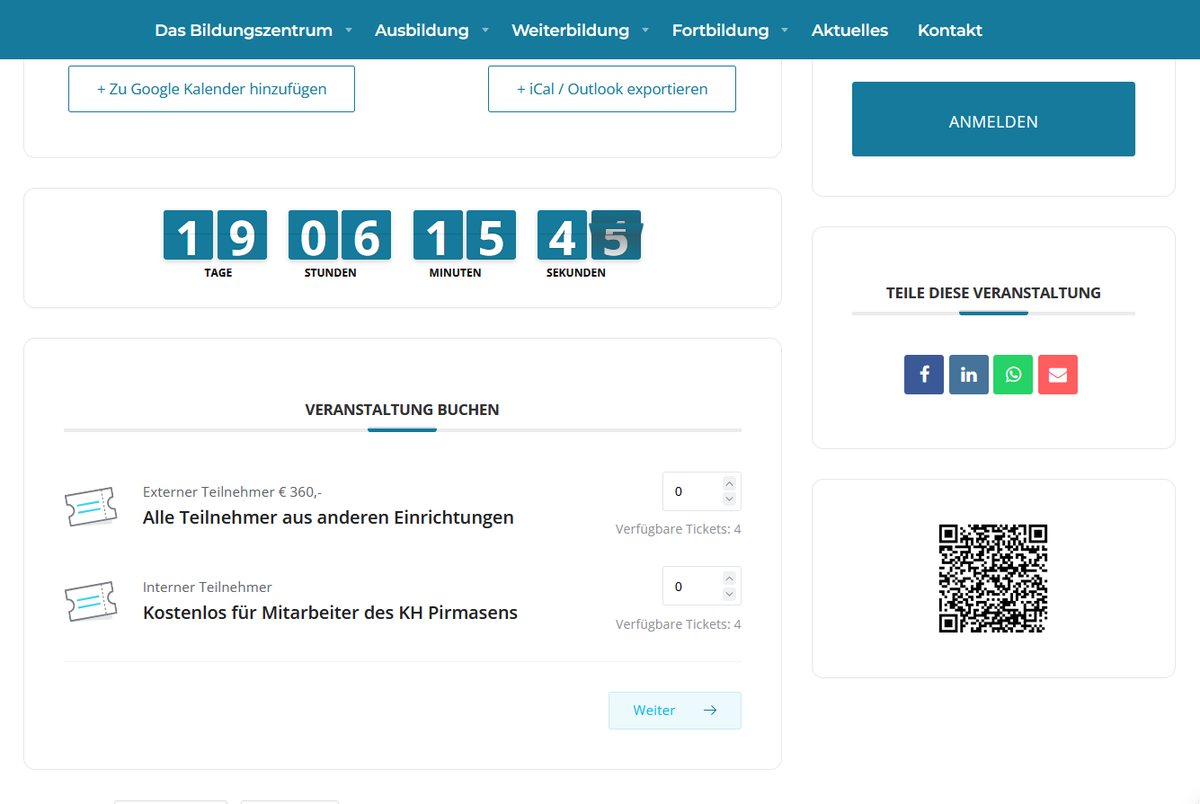Decrease Interner Teilnehmer ticket count
Screen dimensions: 1200x804
pos(729,594)
